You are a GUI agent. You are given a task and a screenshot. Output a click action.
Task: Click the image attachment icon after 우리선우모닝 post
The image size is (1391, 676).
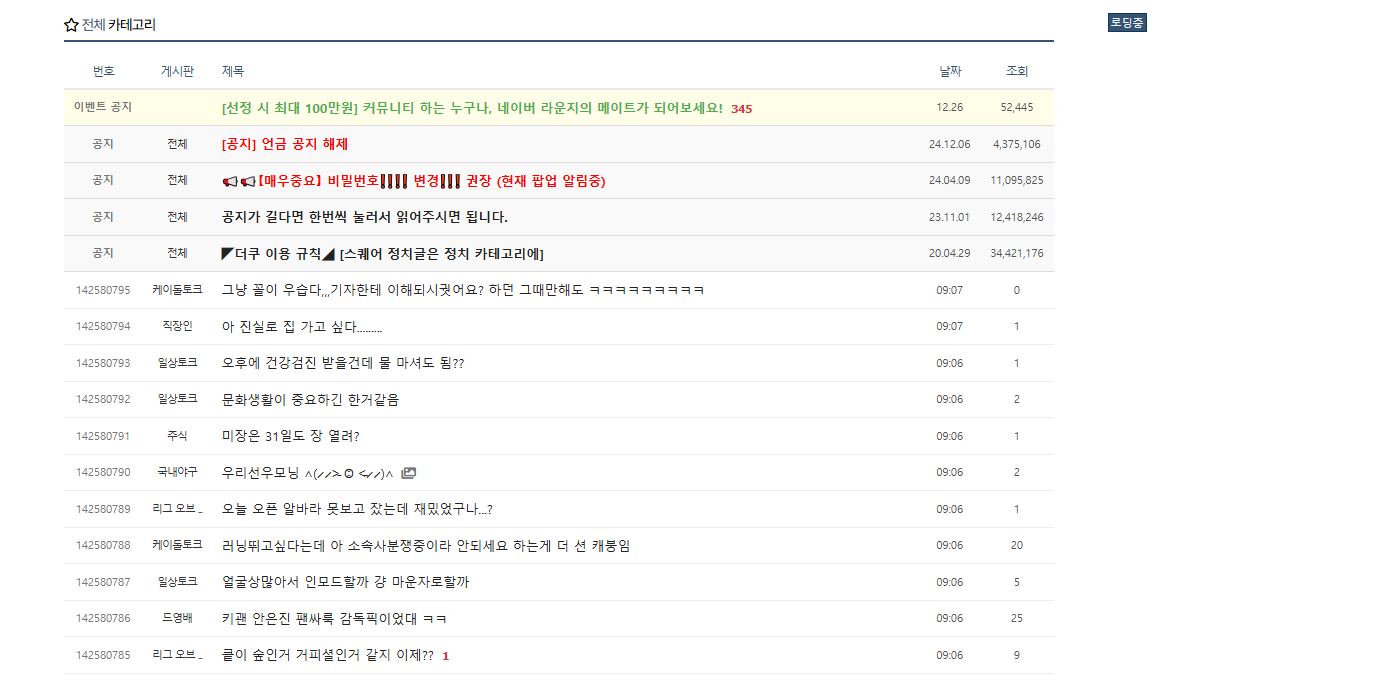(408, 473)
